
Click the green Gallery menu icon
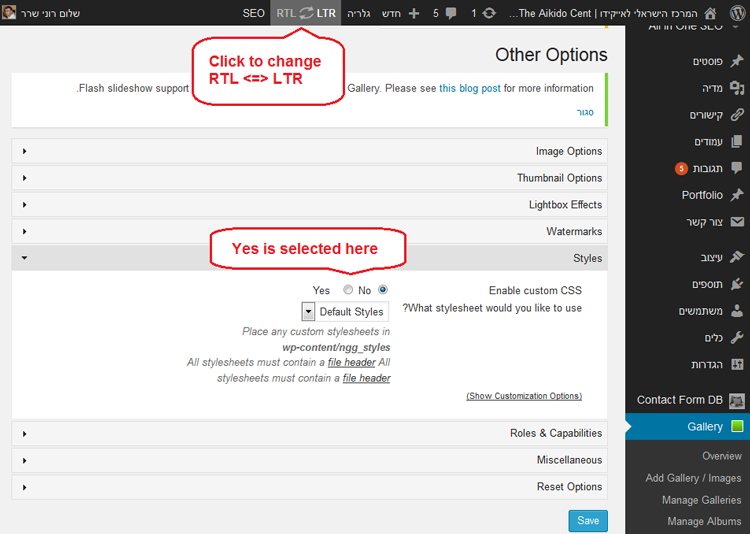point(737,426)
